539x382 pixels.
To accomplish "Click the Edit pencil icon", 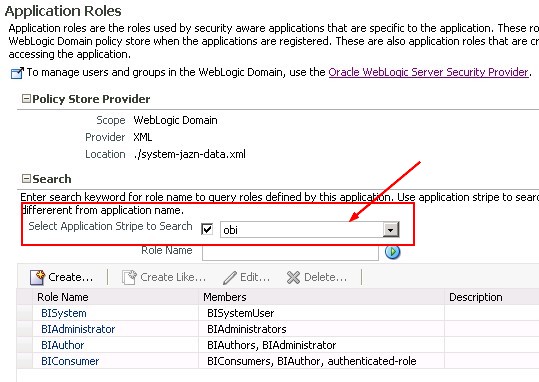I will (230, 278).
